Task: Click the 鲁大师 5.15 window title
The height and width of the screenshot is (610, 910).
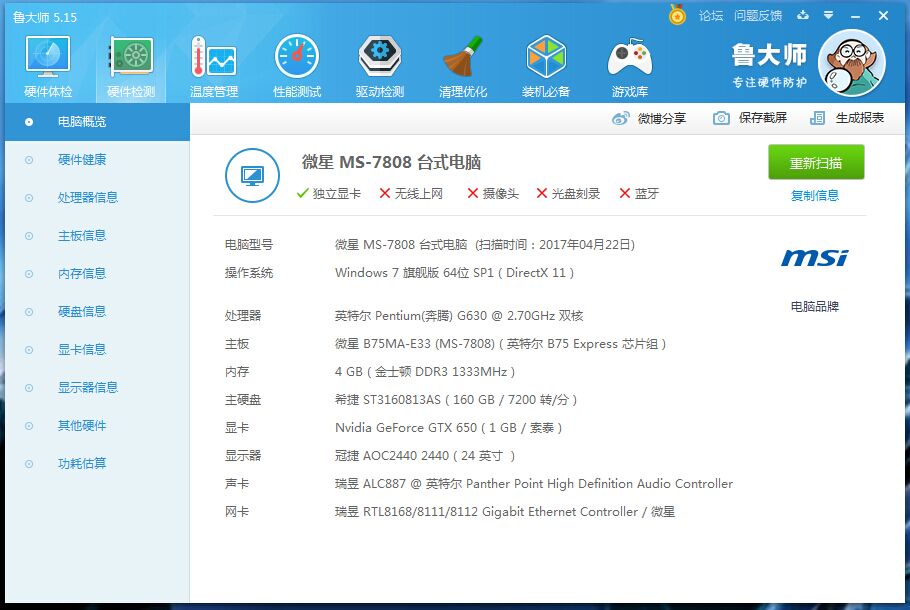Action: 45,17
